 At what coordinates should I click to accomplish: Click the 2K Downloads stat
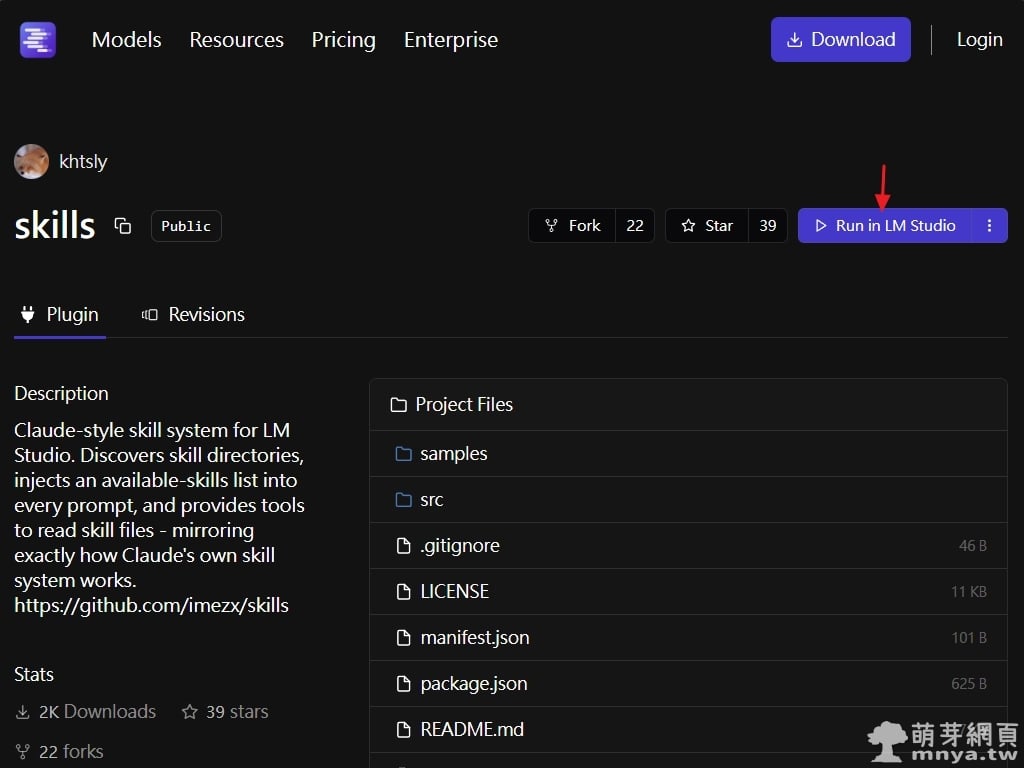pyautogui.click(x=86, y=712)
